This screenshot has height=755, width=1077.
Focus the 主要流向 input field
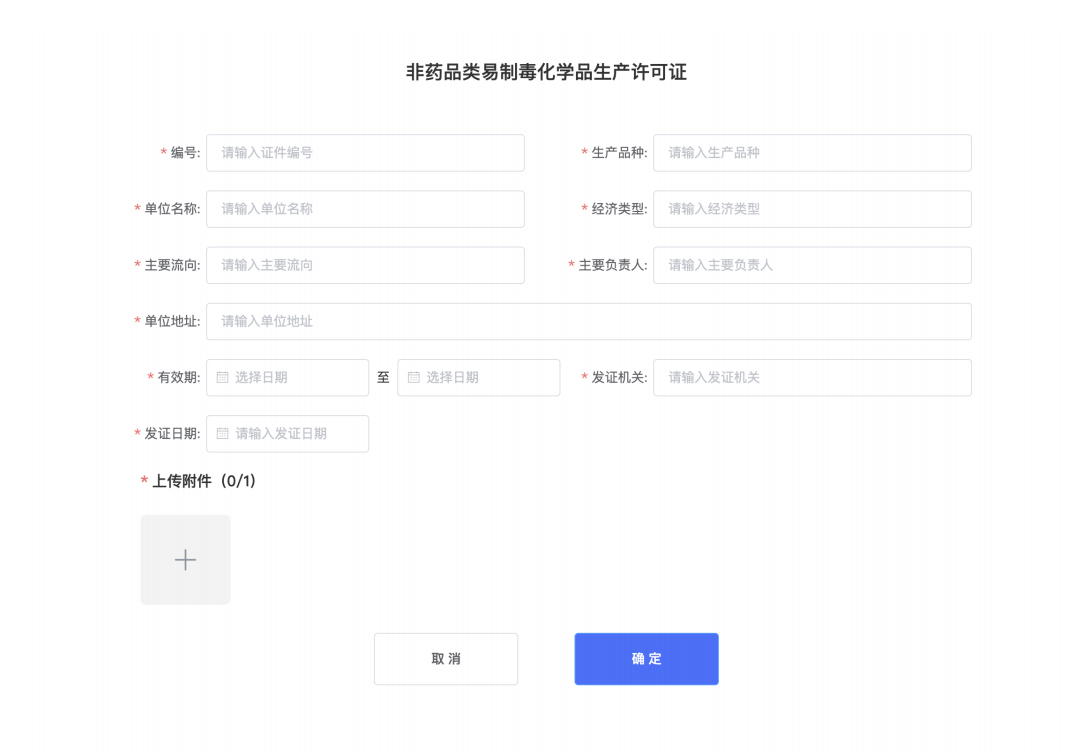(365, 265)
